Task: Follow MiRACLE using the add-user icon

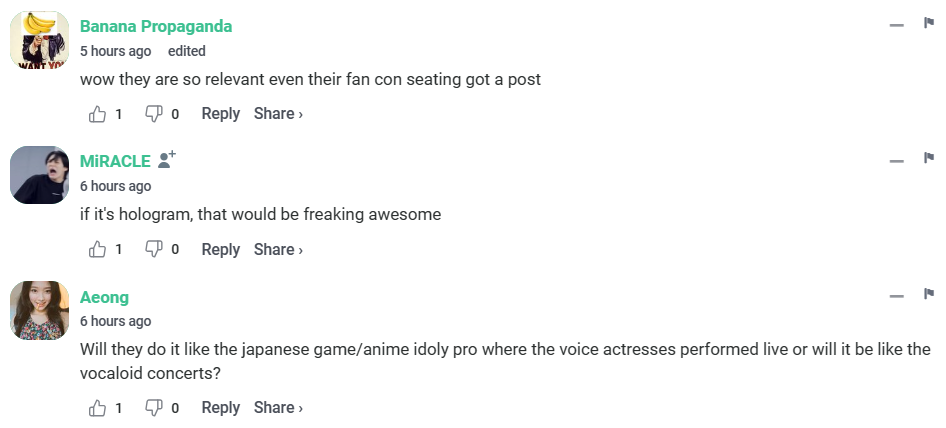Action: click(167, 160)
